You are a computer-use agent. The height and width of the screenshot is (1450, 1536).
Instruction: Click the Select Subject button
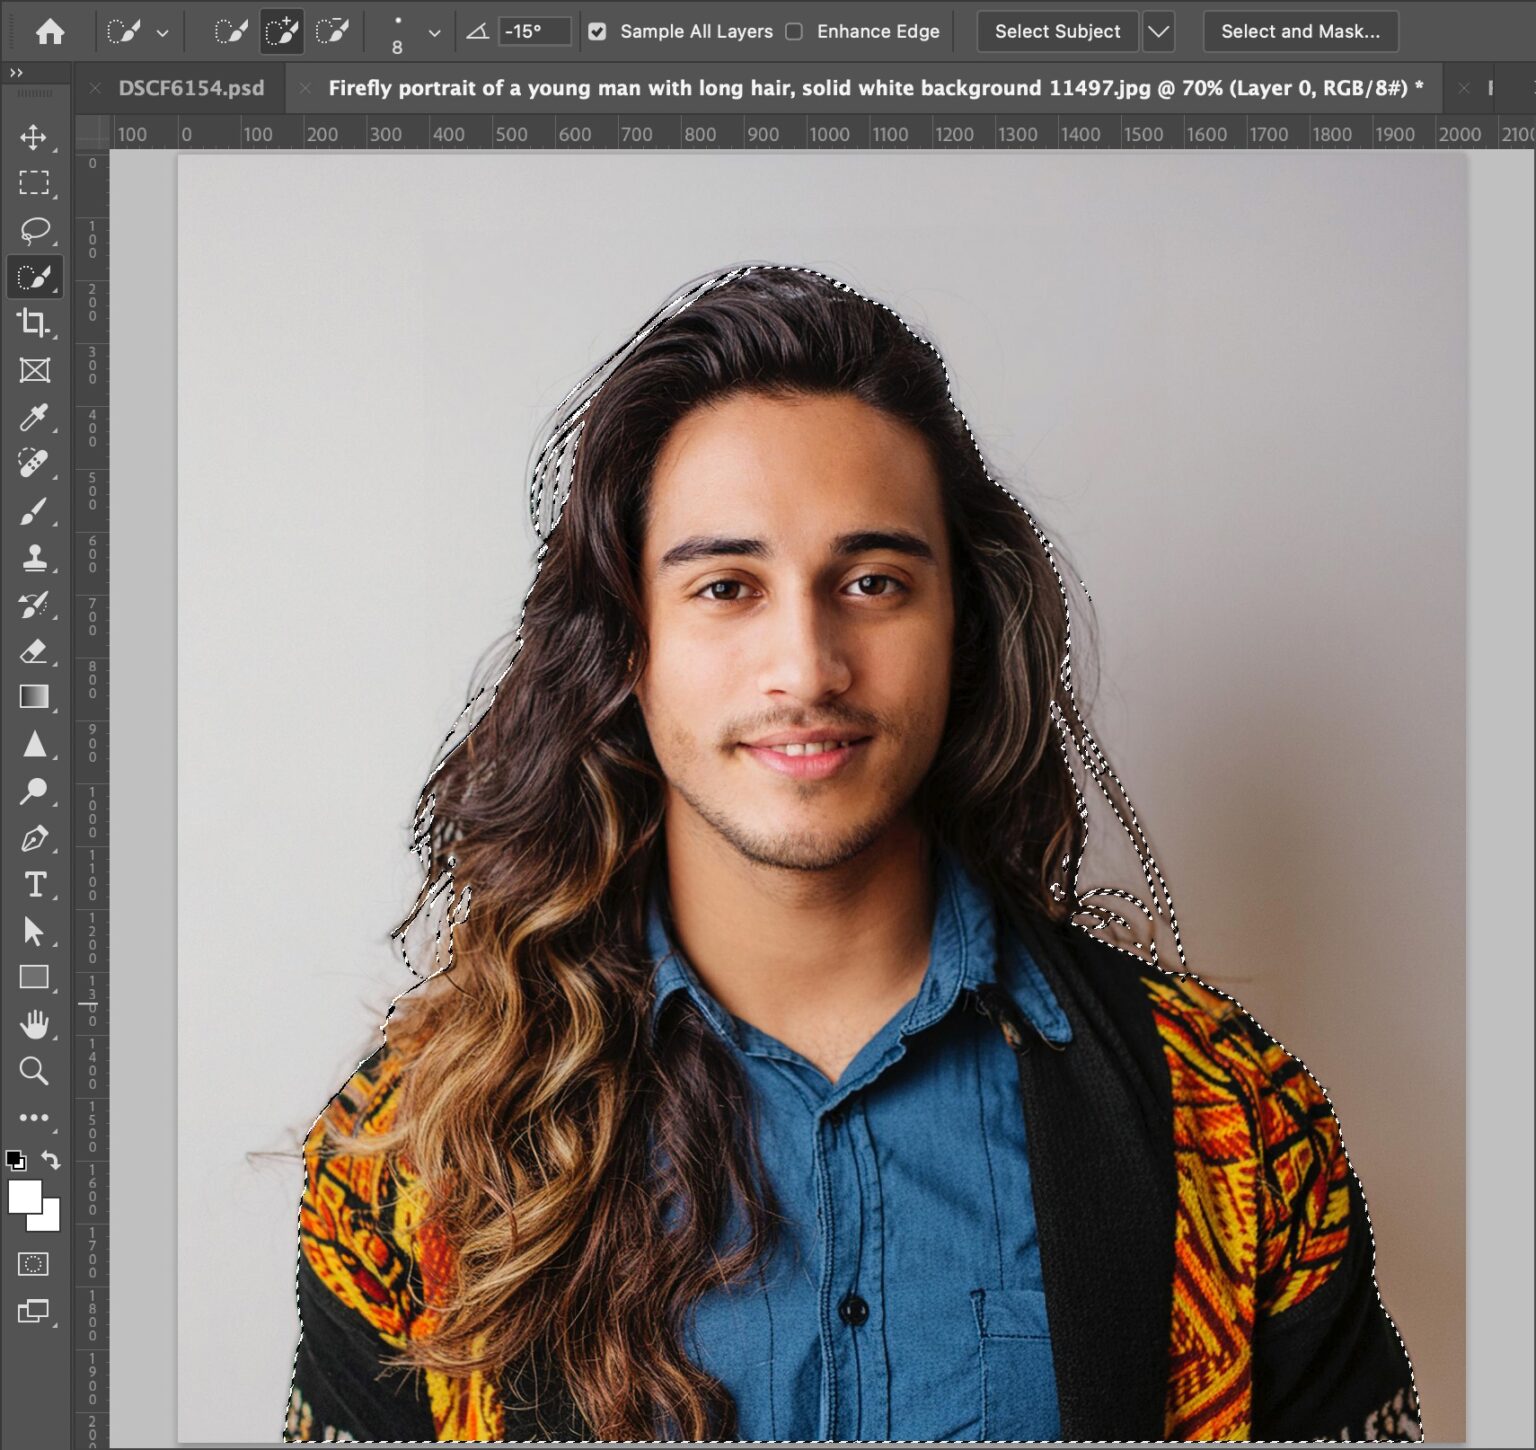pyautogui.click(x=1056, y=31)
